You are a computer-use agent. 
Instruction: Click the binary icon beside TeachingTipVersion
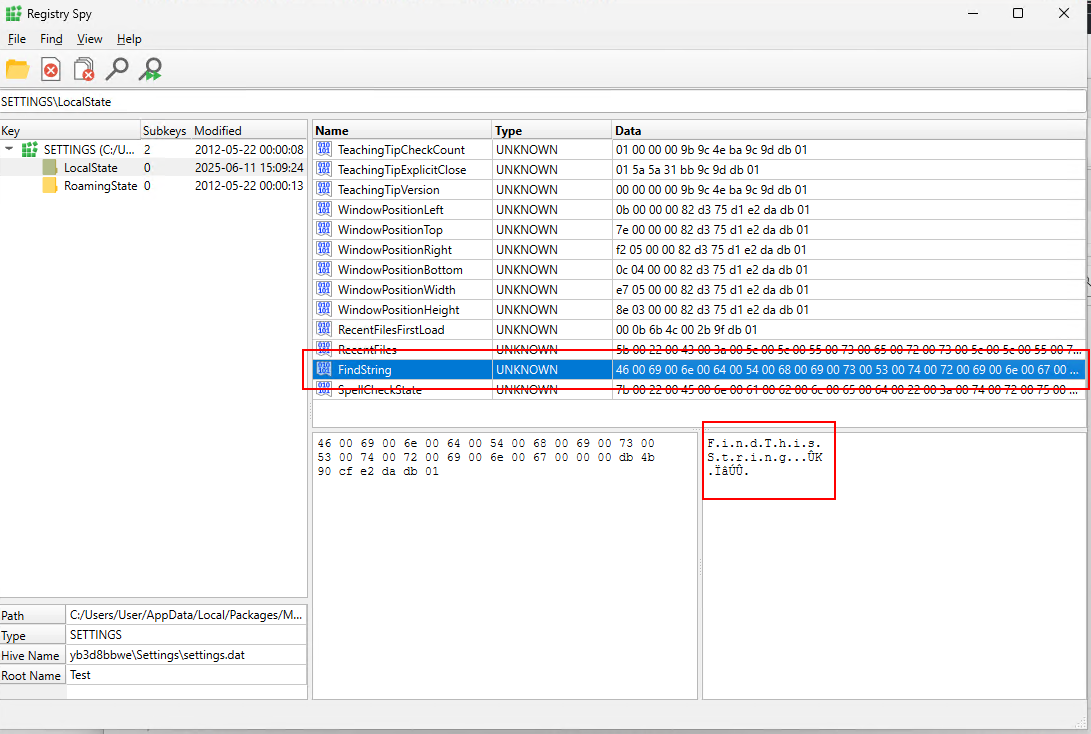[324, 189]
